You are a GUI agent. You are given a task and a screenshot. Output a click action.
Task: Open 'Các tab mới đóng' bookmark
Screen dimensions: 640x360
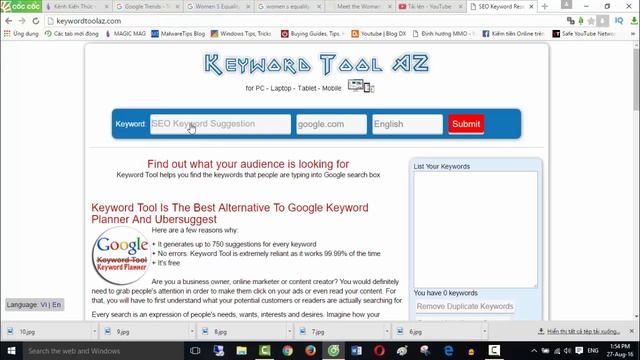(x=71, y=34)
